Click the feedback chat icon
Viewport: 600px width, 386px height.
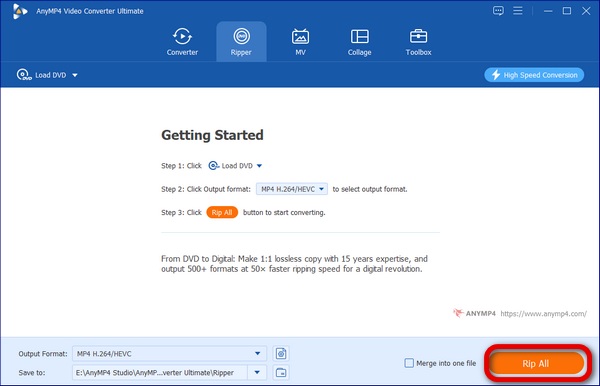pyautogui.click(x=498, y=11)
